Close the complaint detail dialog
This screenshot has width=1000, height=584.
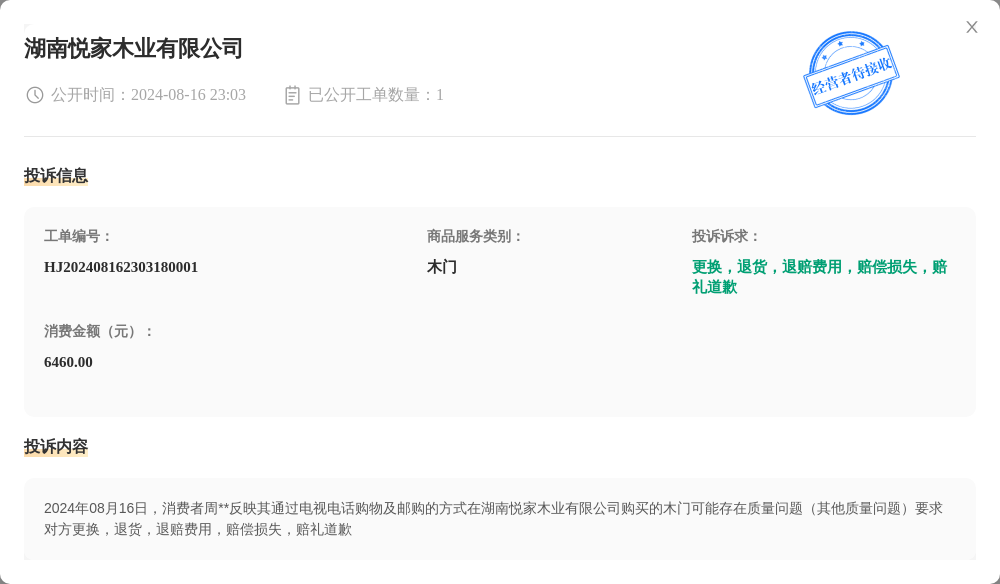coord(972,27)
